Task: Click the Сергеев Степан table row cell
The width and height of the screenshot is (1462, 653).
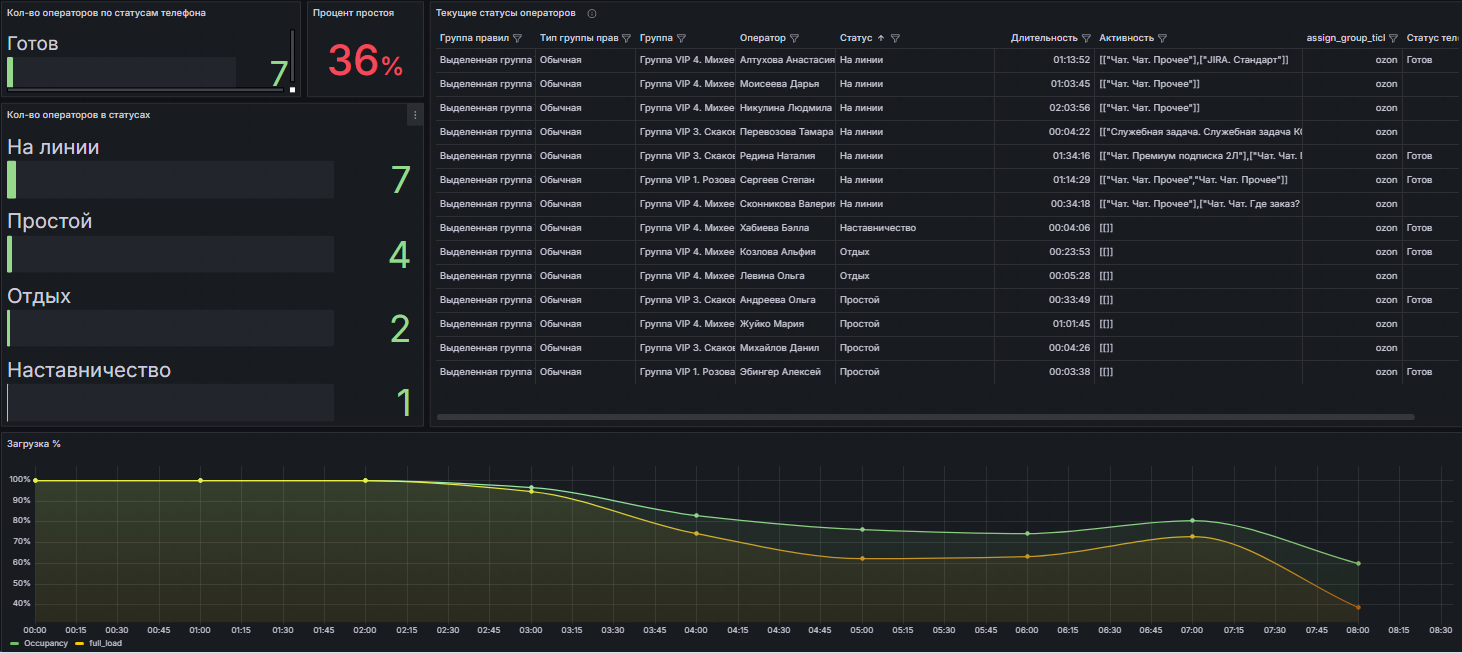Action: pos(776,180)
